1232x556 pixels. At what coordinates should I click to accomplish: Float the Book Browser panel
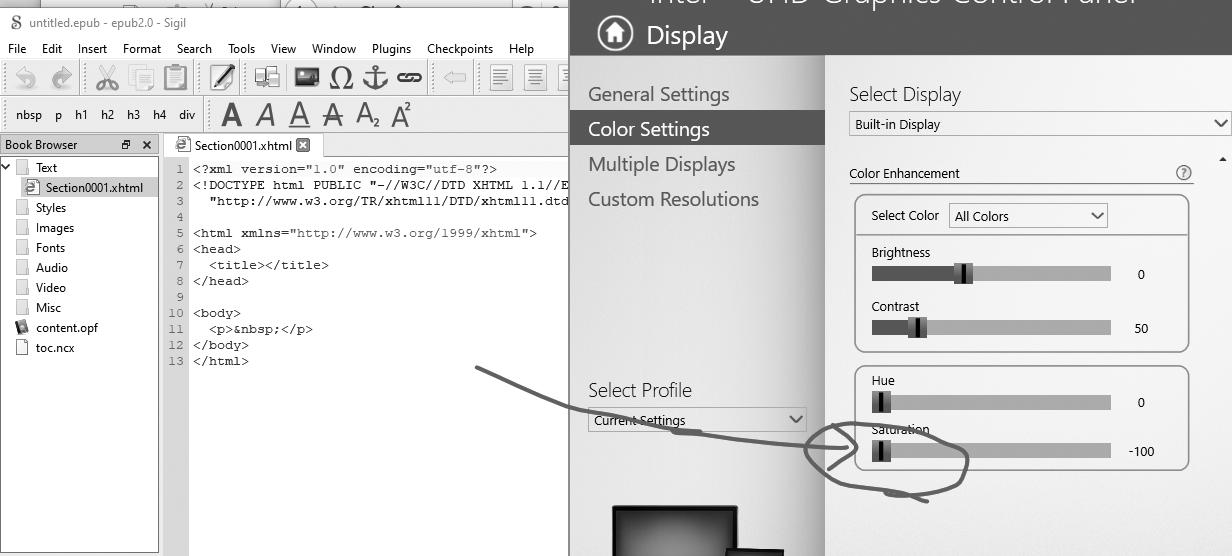[126, 145]
